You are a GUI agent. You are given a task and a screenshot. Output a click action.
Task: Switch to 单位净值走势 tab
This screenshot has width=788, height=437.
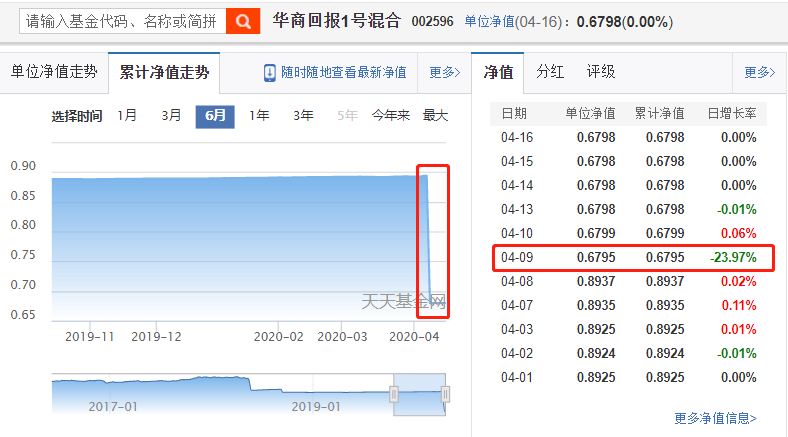click(54, 72)
